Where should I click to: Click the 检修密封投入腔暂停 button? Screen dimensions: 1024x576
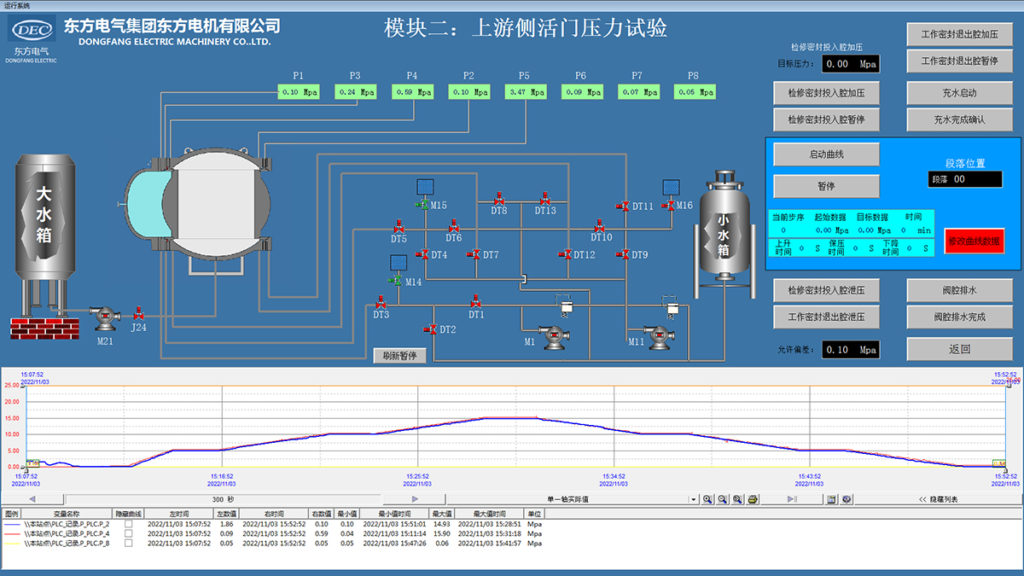point(826,120)
